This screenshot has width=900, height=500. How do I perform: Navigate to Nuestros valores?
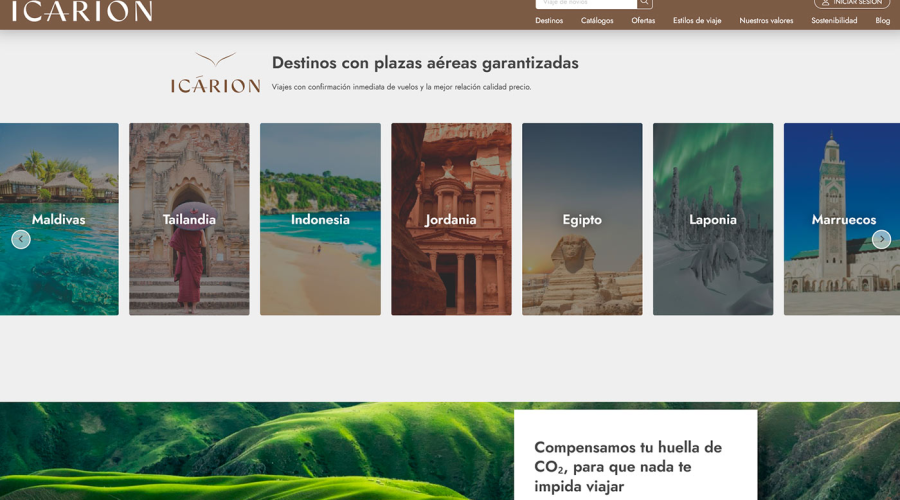pos(766,21)
